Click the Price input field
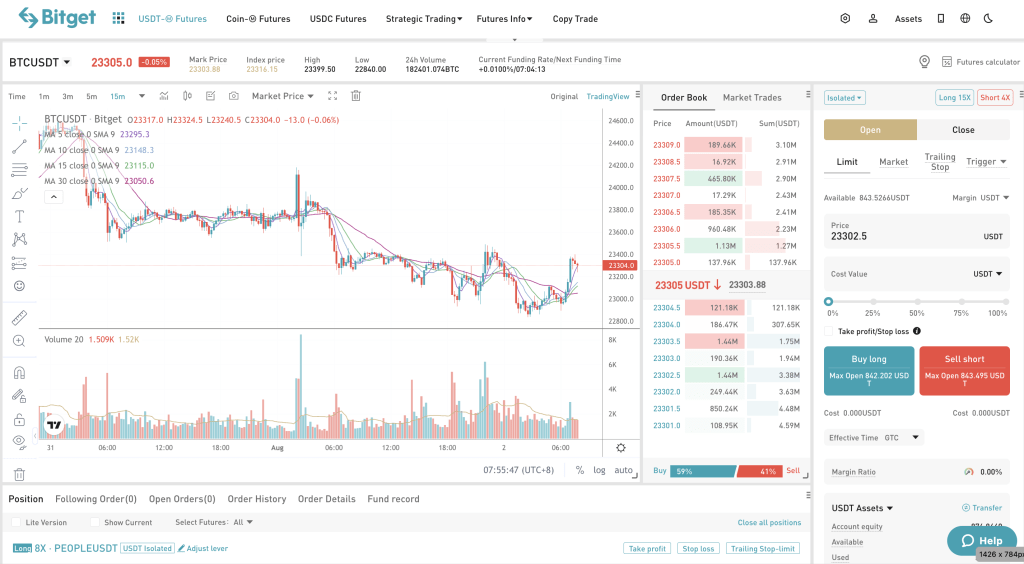This screenshot has height=564, width=1024. [x=916, y=231]
